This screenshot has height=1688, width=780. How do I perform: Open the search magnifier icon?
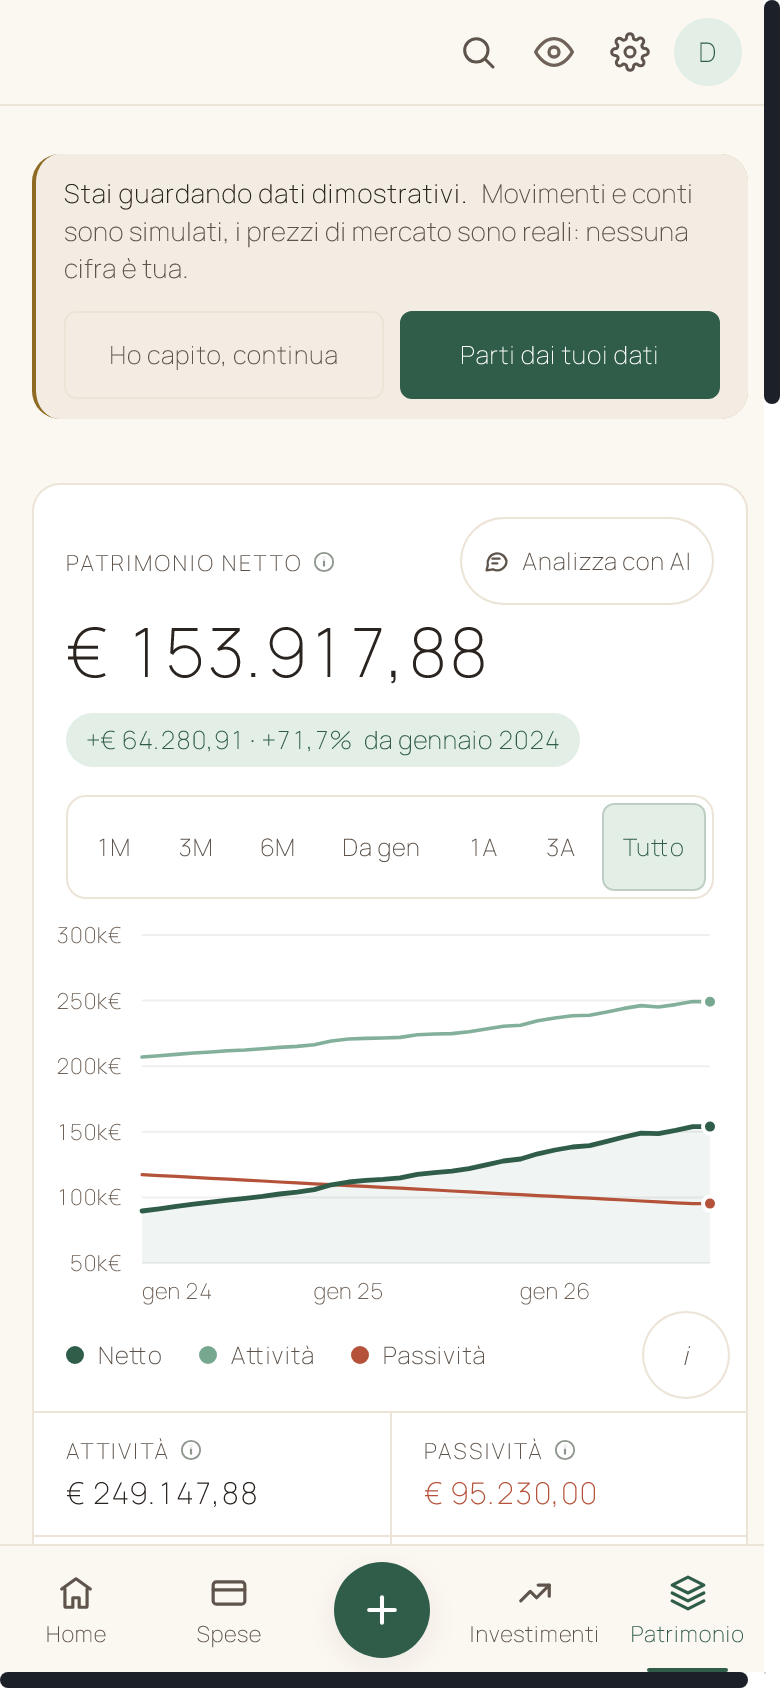pos(479,52)
